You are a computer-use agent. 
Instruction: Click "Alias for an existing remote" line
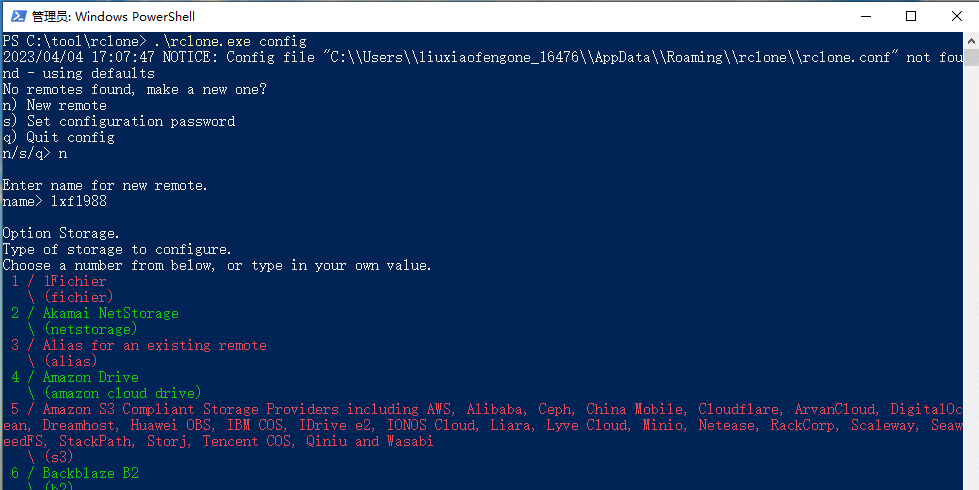[x=154, y=345]
